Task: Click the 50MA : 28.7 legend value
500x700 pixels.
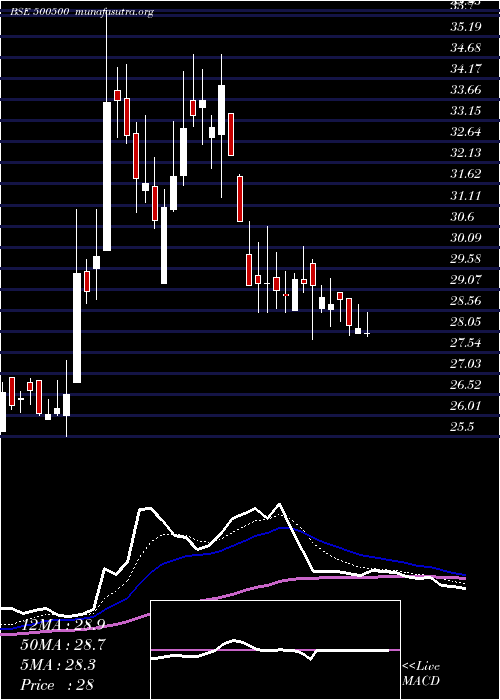Action: pos(63,645)
